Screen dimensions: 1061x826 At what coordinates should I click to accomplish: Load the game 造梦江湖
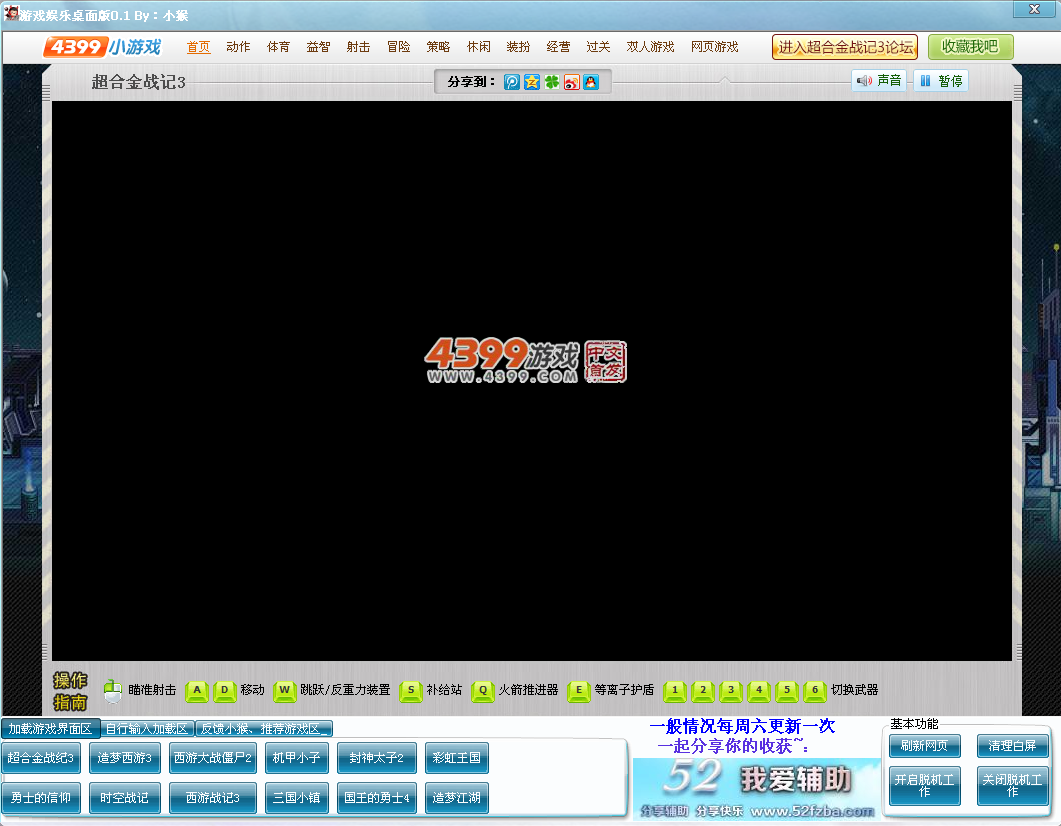click(457, 798)
